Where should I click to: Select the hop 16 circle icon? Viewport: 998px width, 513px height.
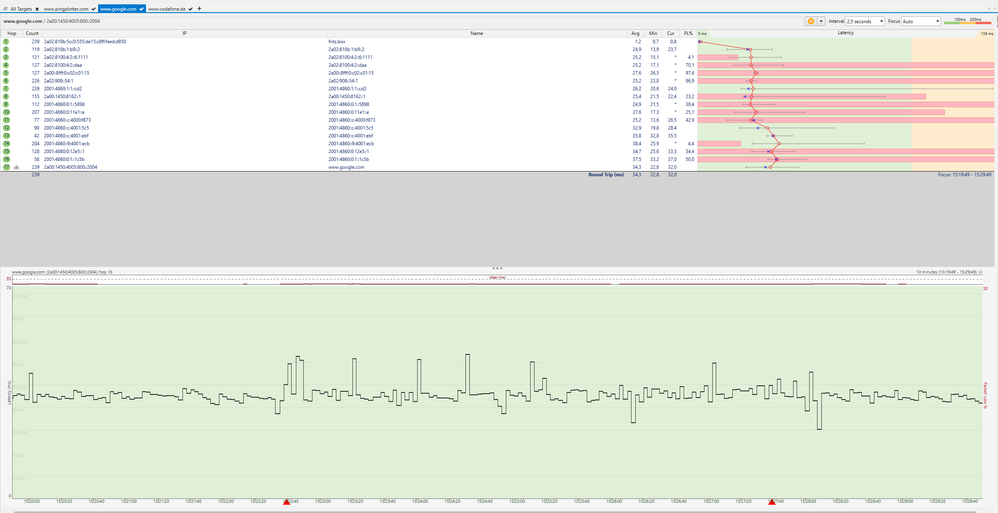(x=6, y=159)
